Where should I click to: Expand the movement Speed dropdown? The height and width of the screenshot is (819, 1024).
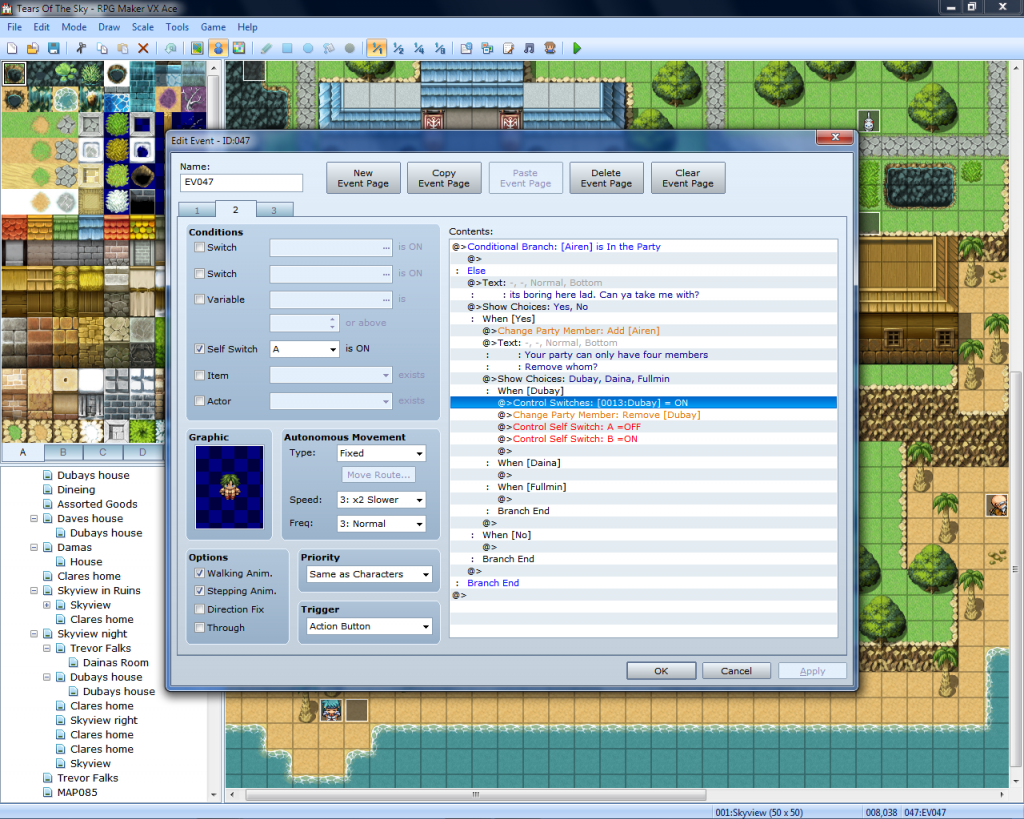pos(380,500)
